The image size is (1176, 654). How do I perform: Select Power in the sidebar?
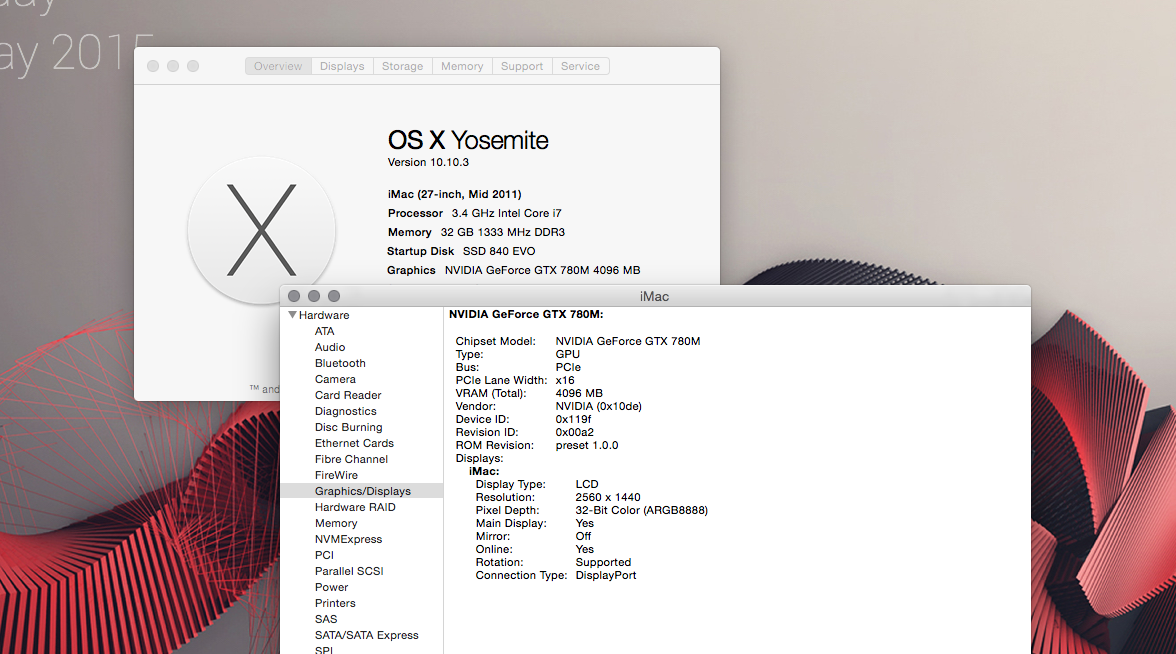(x=332, y=587)
